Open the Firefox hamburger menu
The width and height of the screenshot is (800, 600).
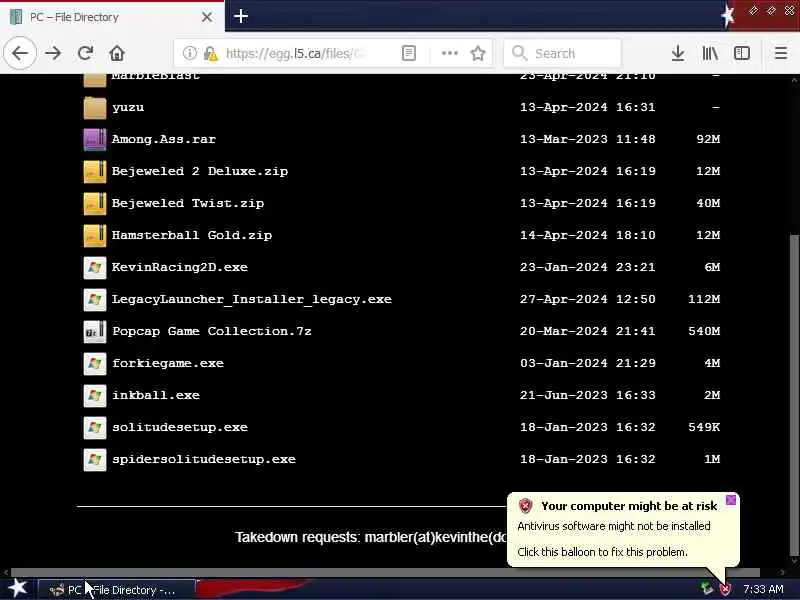click(x=781, y=53)
